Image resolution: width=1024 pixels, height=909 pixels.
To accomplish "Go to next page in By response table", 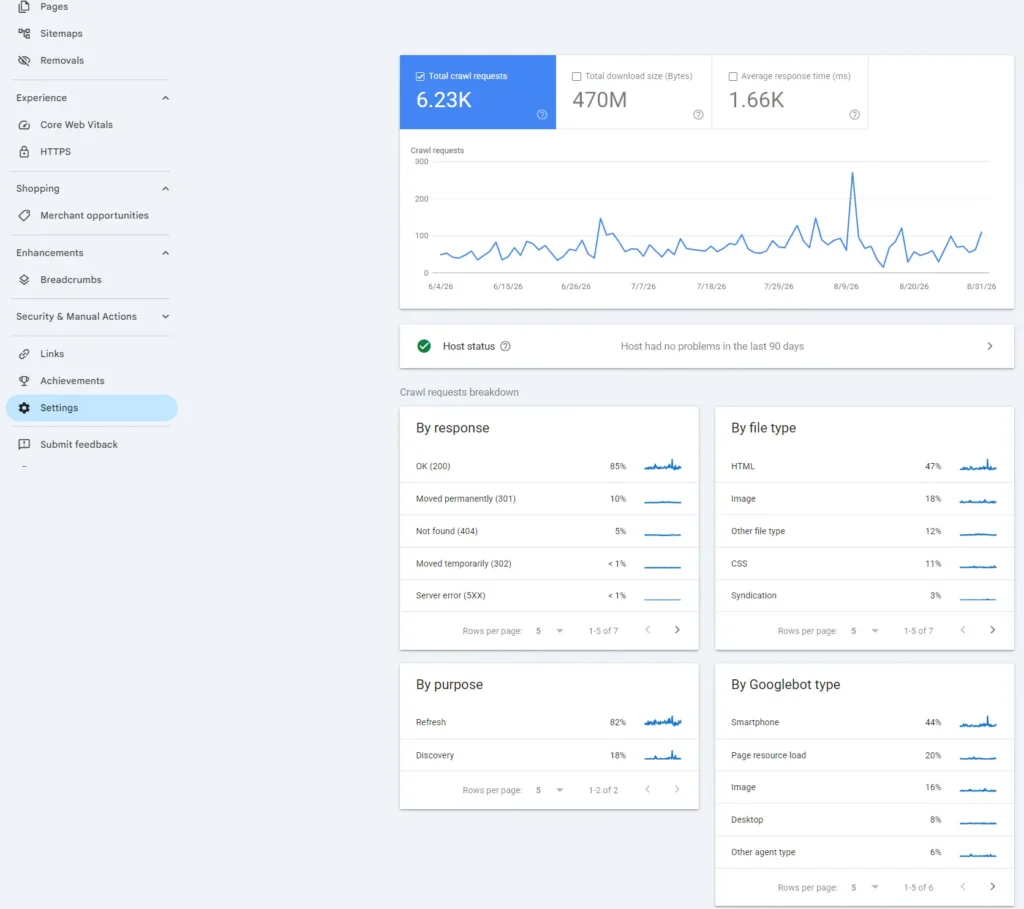I will tap(677, 630).
